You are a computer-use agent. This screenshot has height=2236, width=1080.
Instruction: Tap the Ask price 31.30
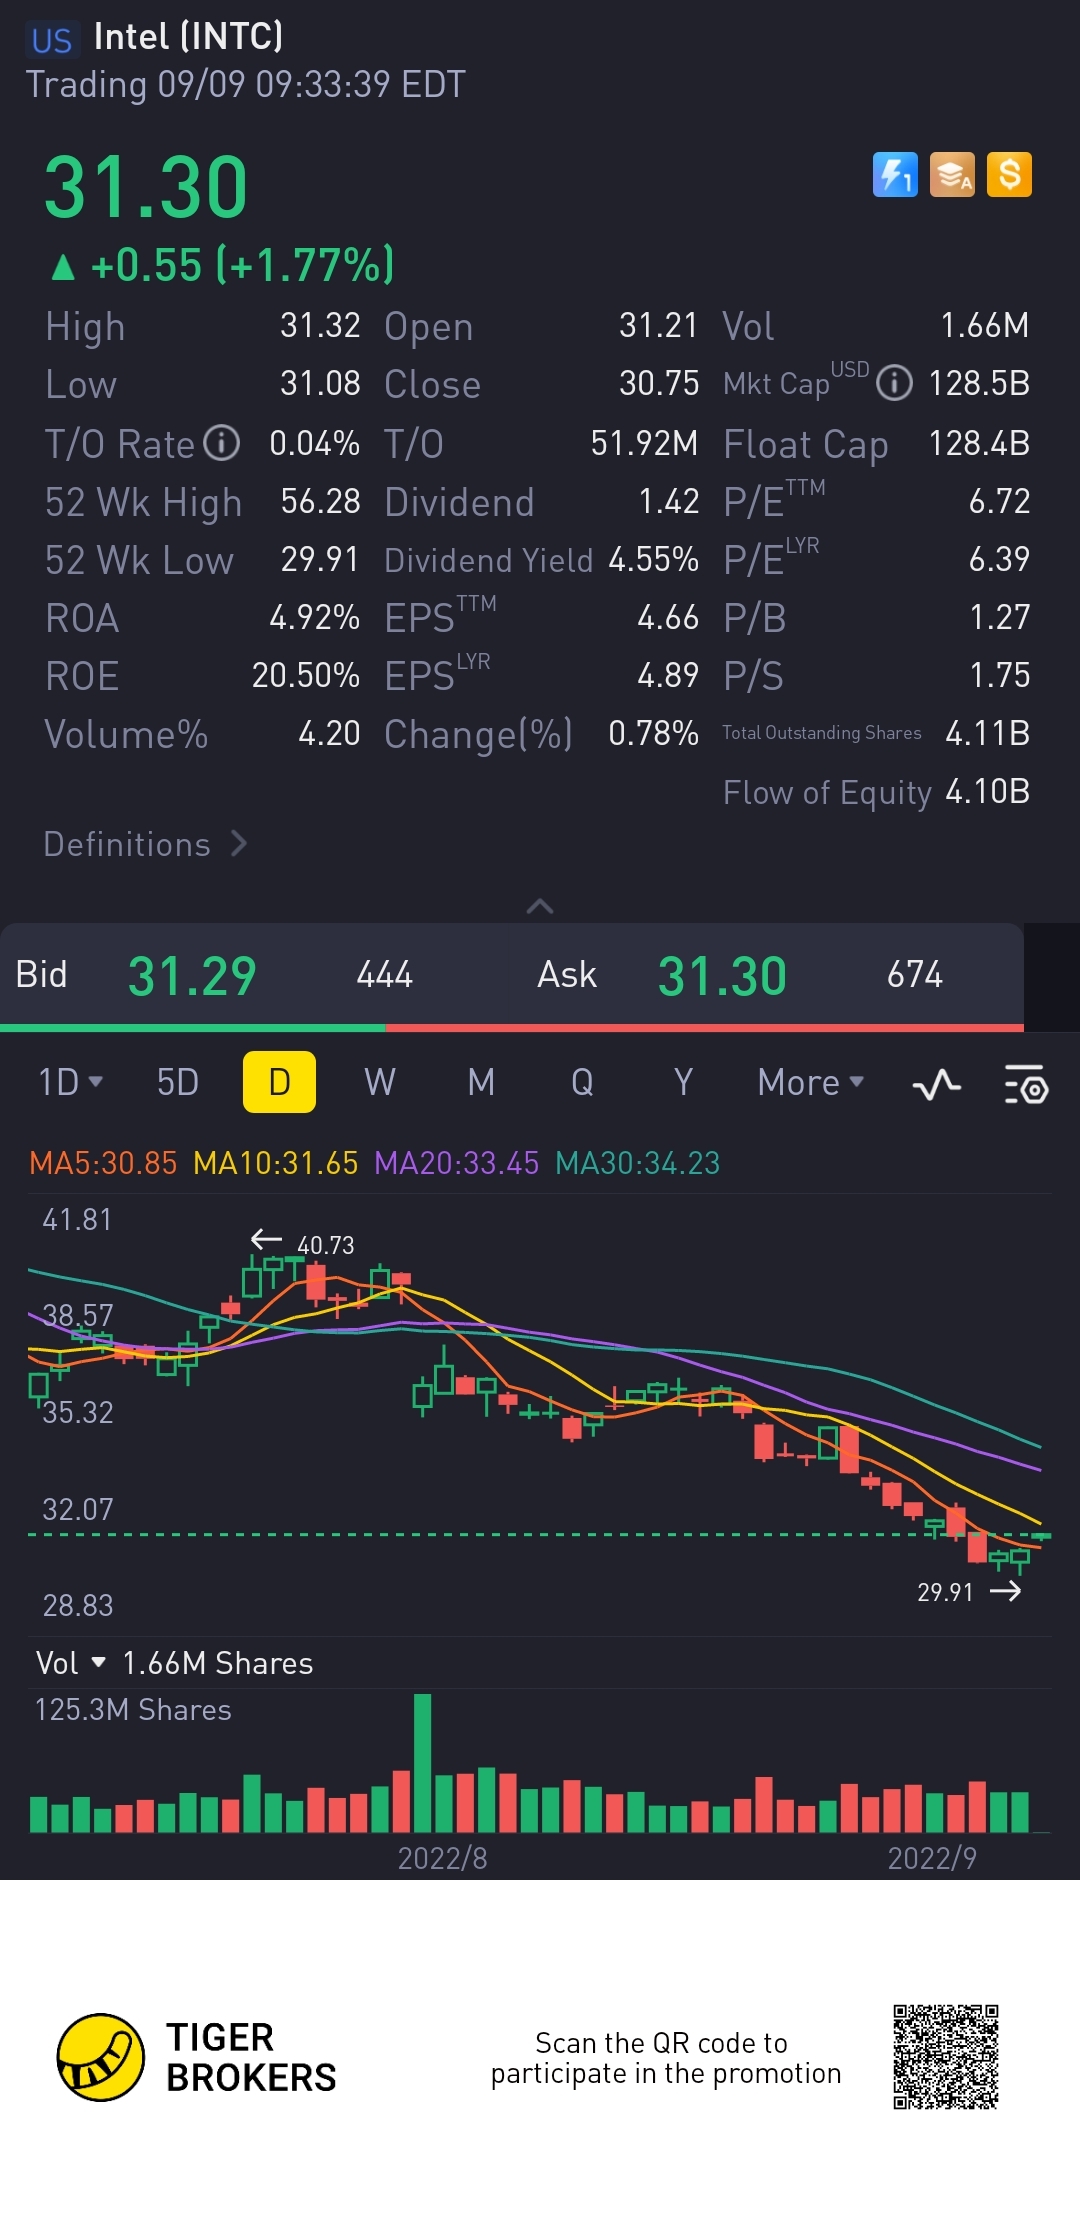click(x=722, y=976)
